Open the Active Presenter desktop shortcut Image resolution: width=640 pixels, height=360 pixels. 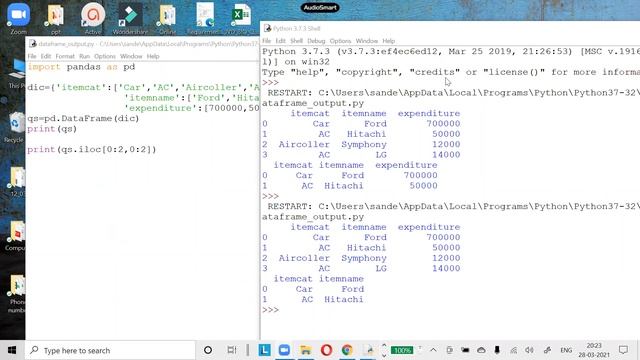(93, 18)
